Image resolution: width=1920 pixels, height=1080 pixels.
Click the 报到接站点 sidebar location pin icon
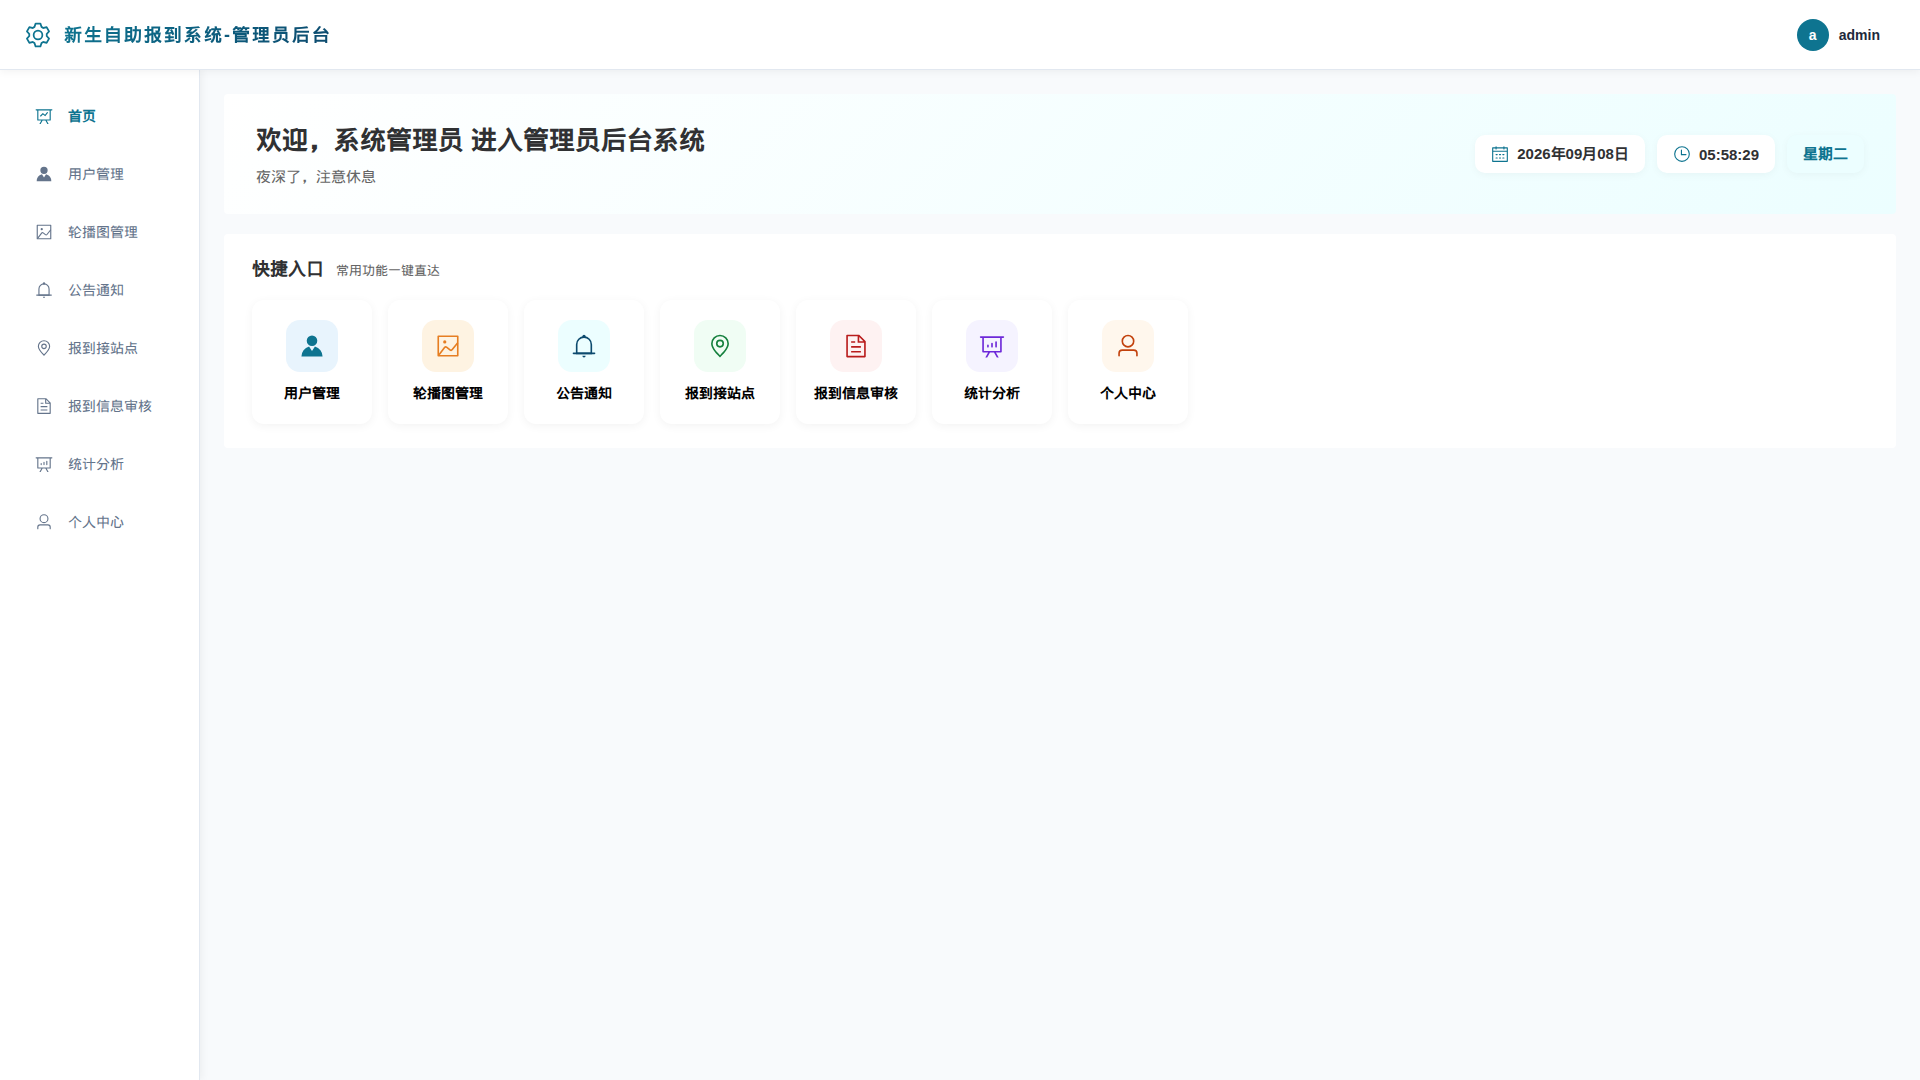44,348
